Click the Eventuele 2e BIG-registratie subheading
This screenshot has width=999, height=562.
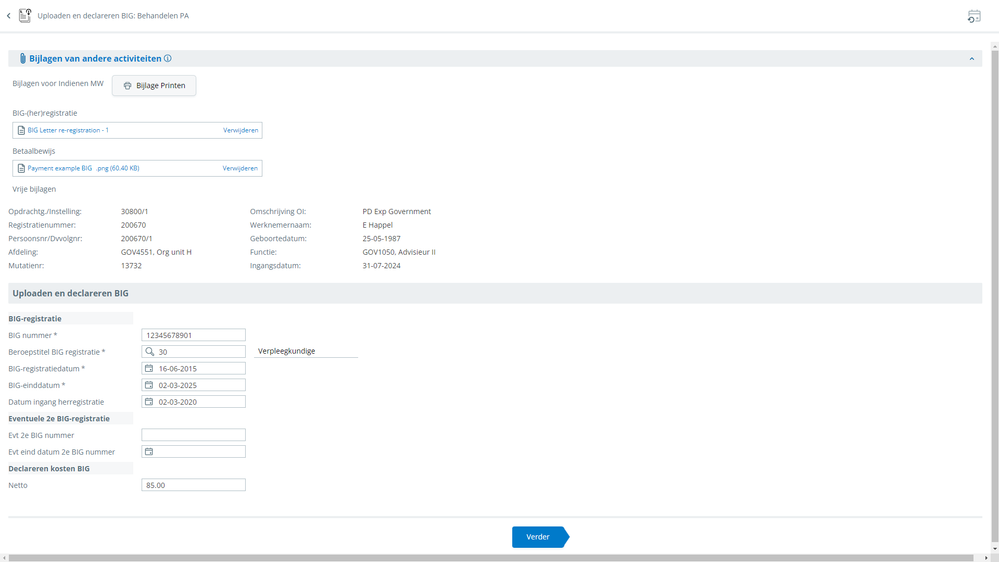[59, 419]
